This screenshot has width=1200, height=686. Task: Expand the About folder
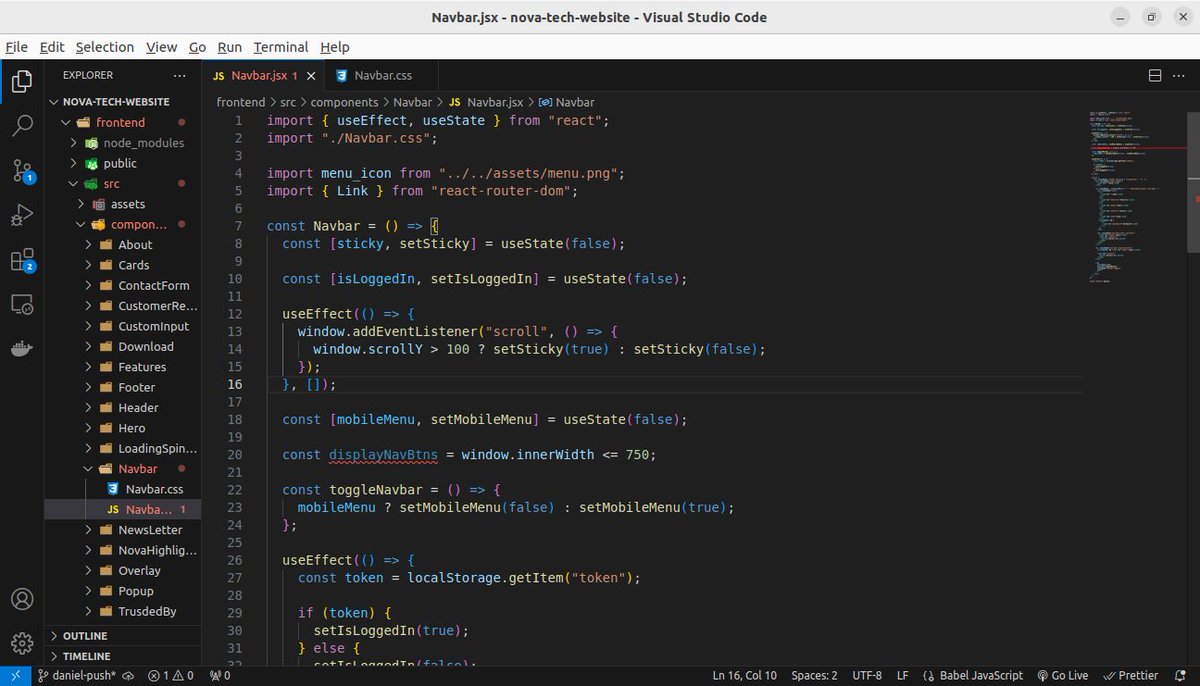[x=124, y=245]
